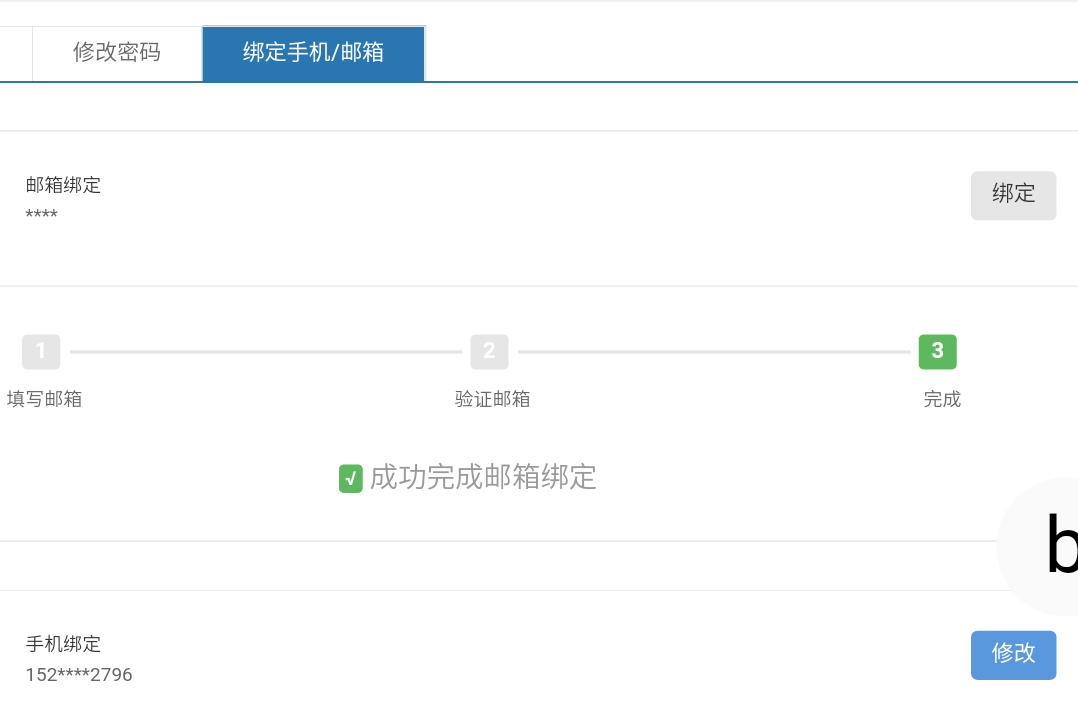Click the 成功完成邮箱绑定 message text
Screen dimensions: 1078x712
coord(482,478)
